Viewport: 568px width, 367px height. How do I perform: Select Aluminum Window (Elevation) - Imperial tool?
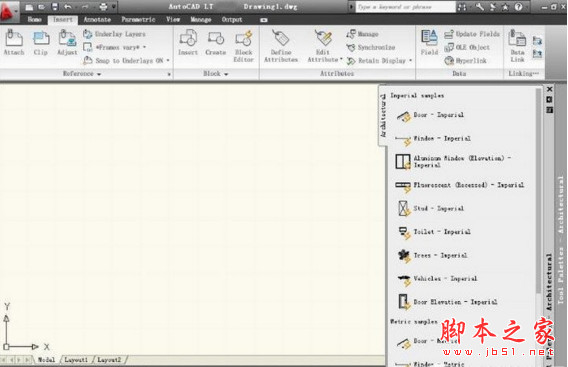(453, 162)
